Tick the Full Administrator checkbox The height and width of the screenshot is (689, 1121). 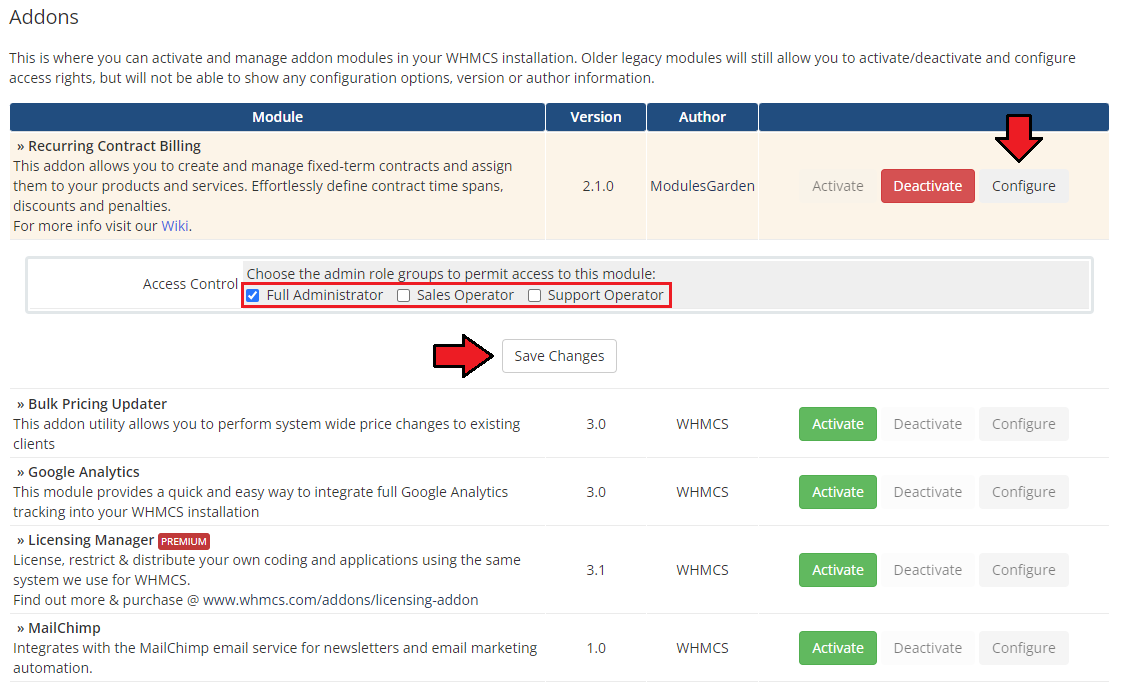[252, 296]
